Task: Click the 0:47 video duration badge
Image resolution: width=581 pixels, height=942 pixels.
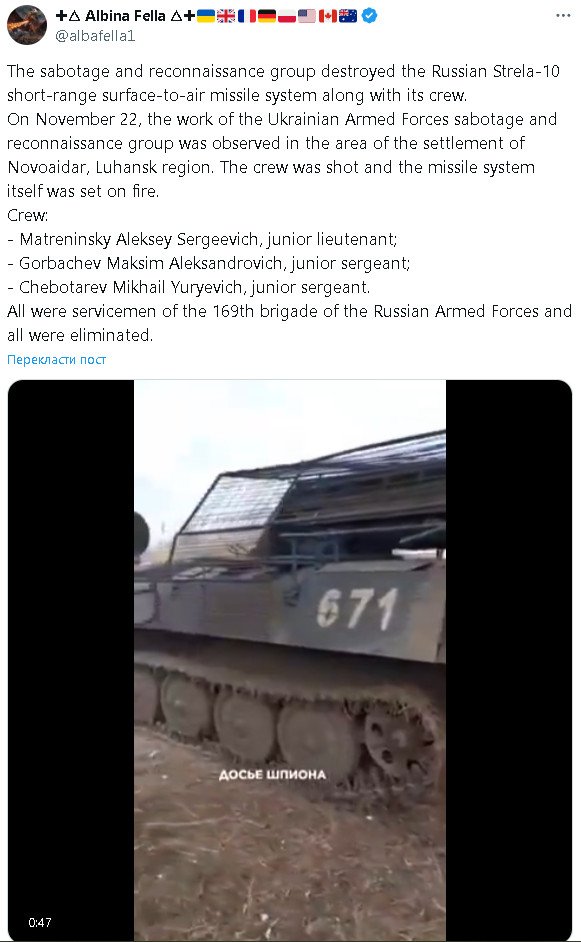Action: pyautogui.click(x=40, y=922)
